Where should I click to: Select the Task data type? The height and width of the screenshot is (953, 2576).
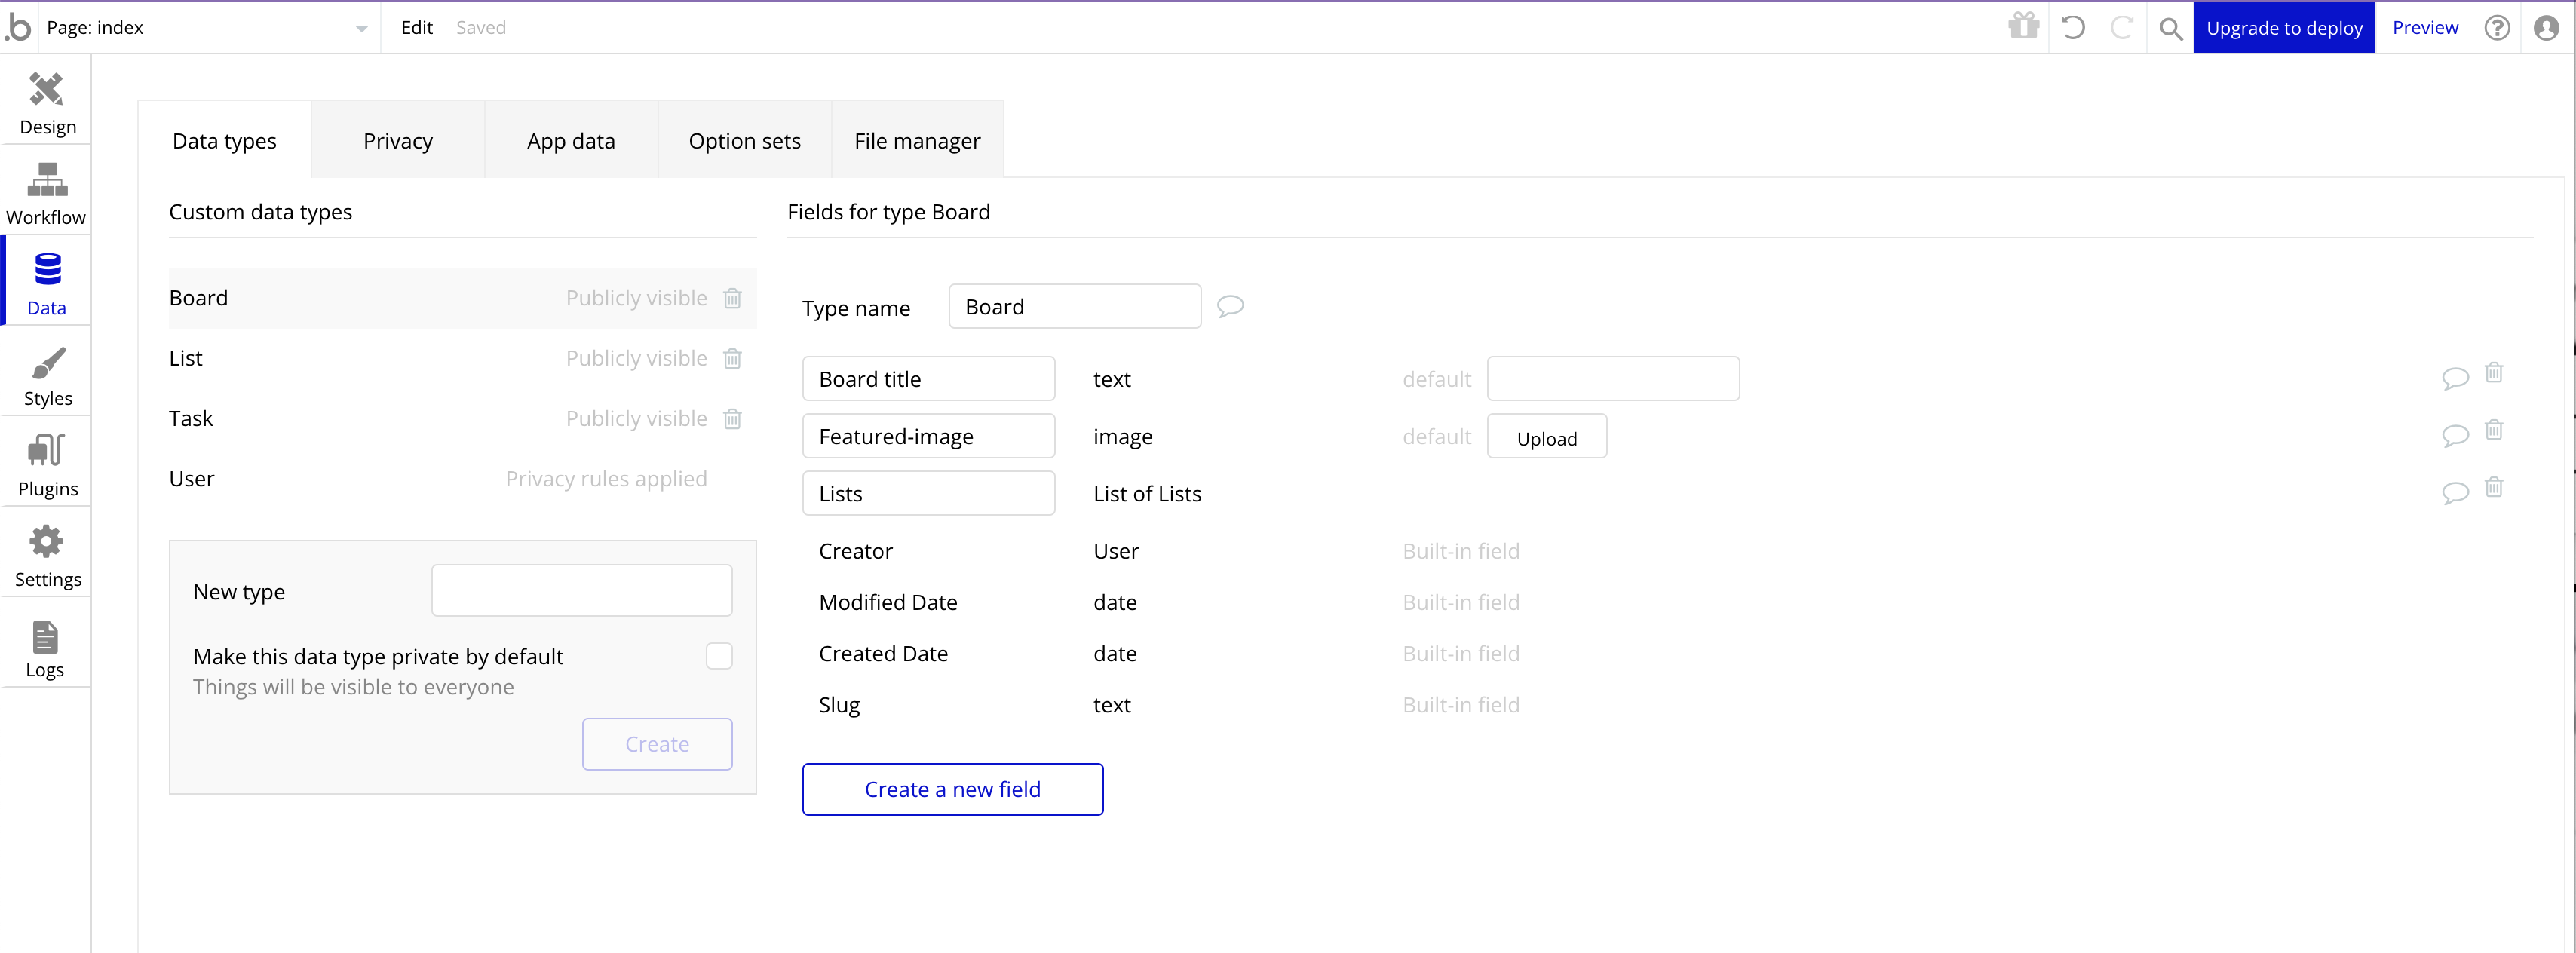point(191,418)
